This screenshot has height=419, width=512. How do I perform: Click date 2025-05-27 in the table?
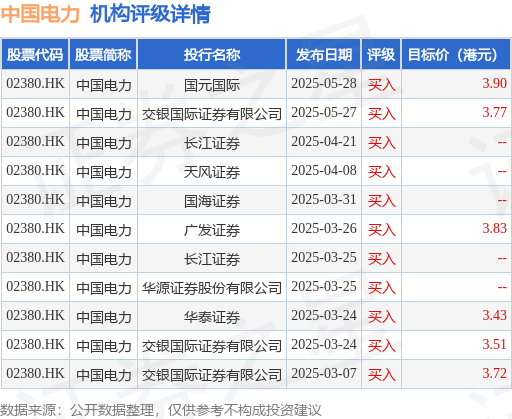click(x=324, y=112)
